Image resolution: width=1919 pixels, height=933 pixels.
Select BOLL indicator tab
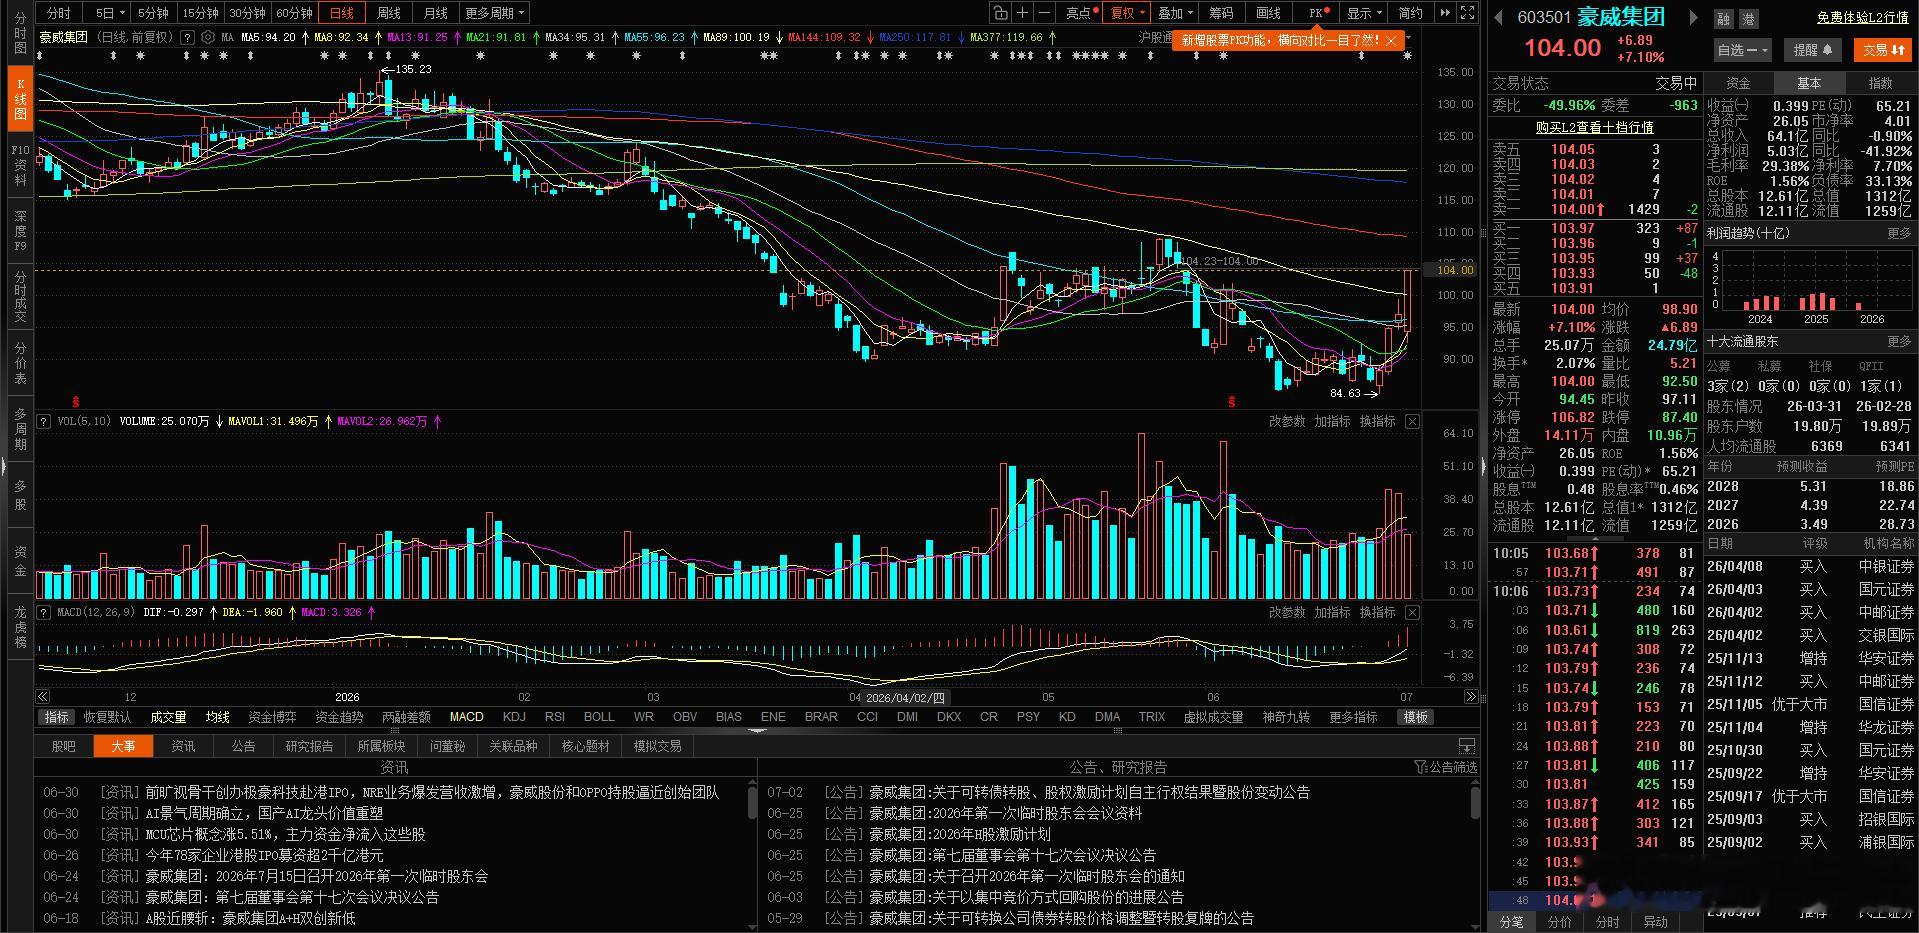(599, 717)
